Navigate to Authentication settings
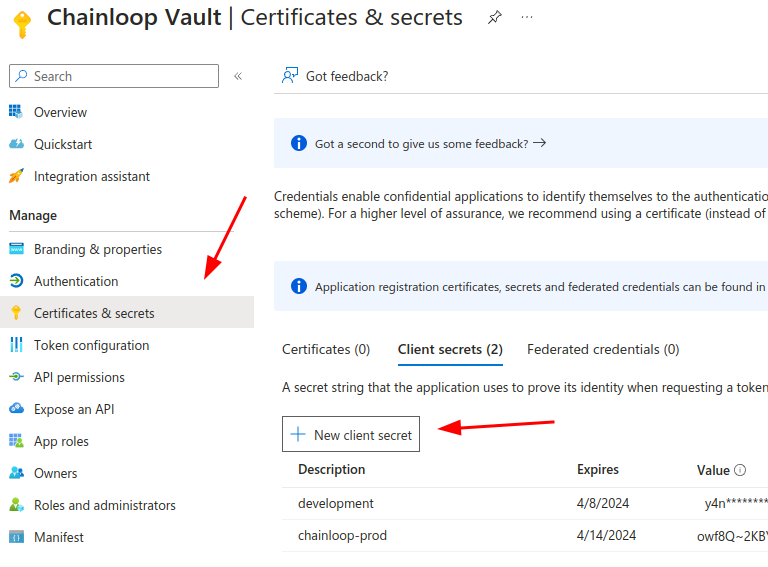The height and width of the screenshot is (567, 768). (76, 281)
